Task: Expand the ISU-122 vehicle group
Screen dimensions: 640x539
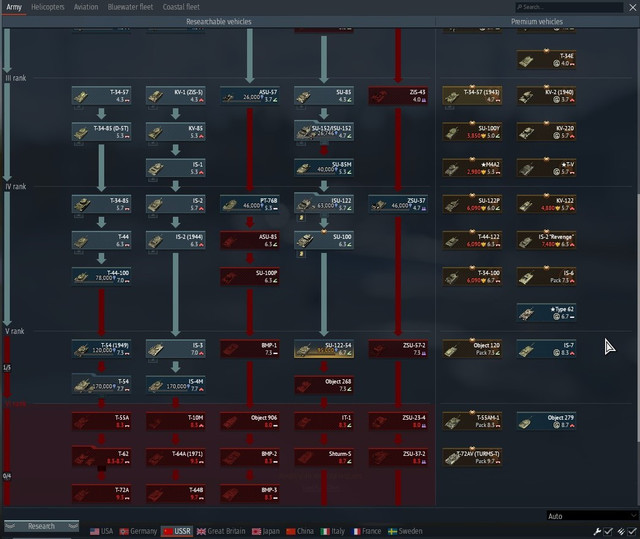Action: (x=324, y=203)
